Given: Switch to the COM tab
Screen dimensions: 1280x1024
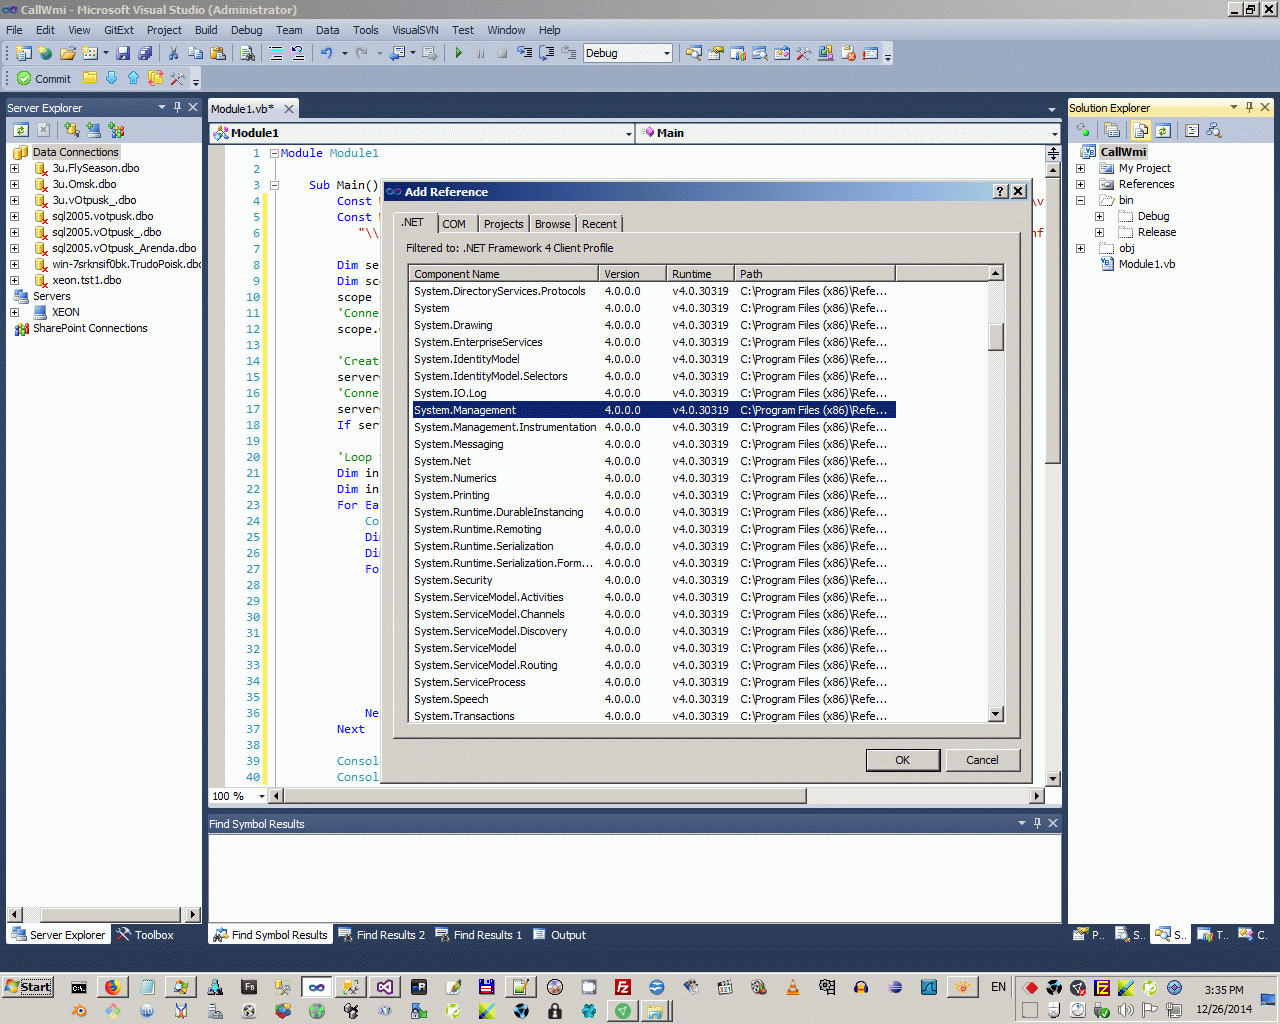Looking at the screenshot, I should click(x=454, y=224).
